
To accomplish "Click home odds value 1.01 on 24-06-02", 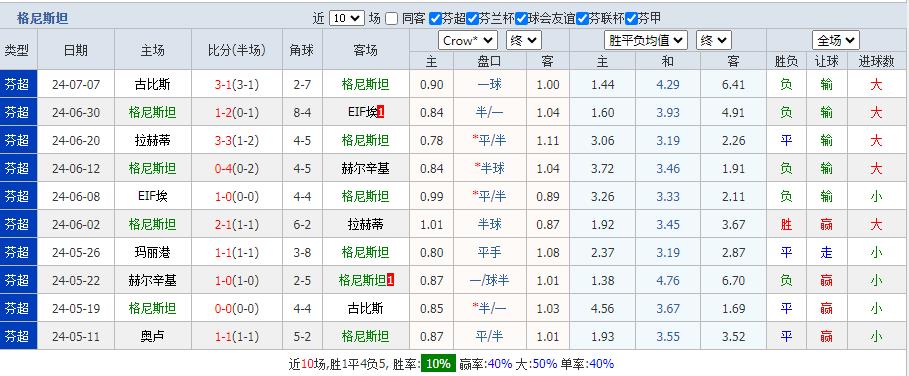I will coord(431,224).
